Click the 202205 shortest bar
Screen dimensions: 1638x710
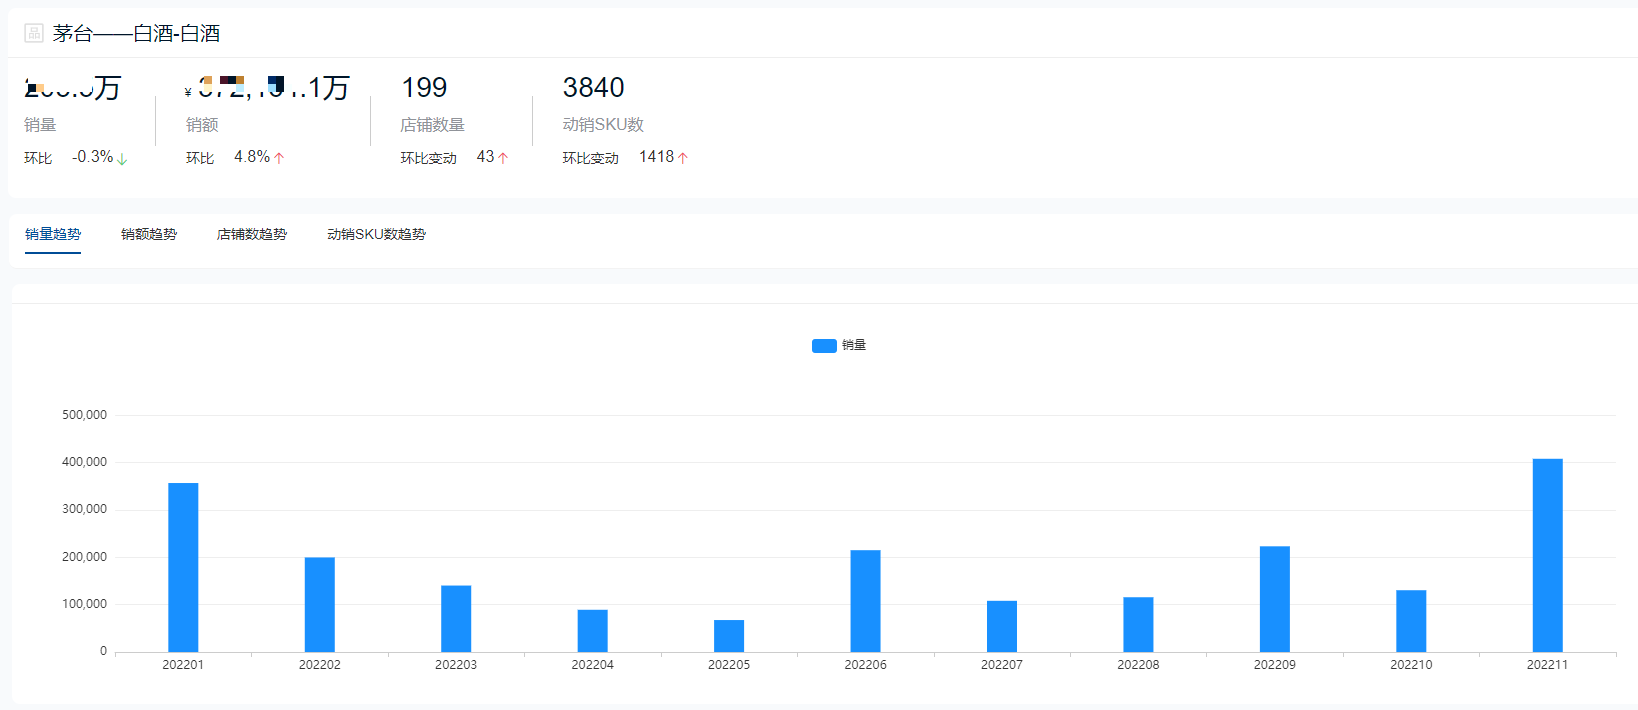[729, 636]
